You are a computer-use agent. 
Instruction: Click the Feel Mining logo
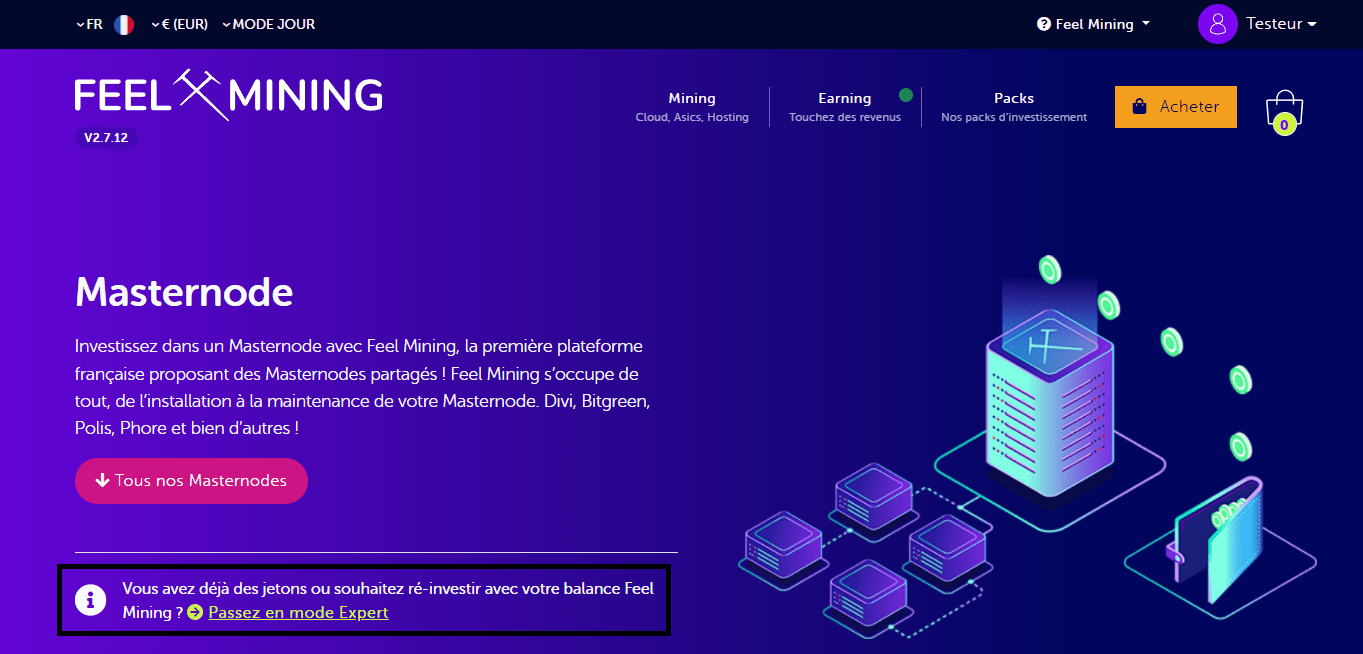[227, 95]
